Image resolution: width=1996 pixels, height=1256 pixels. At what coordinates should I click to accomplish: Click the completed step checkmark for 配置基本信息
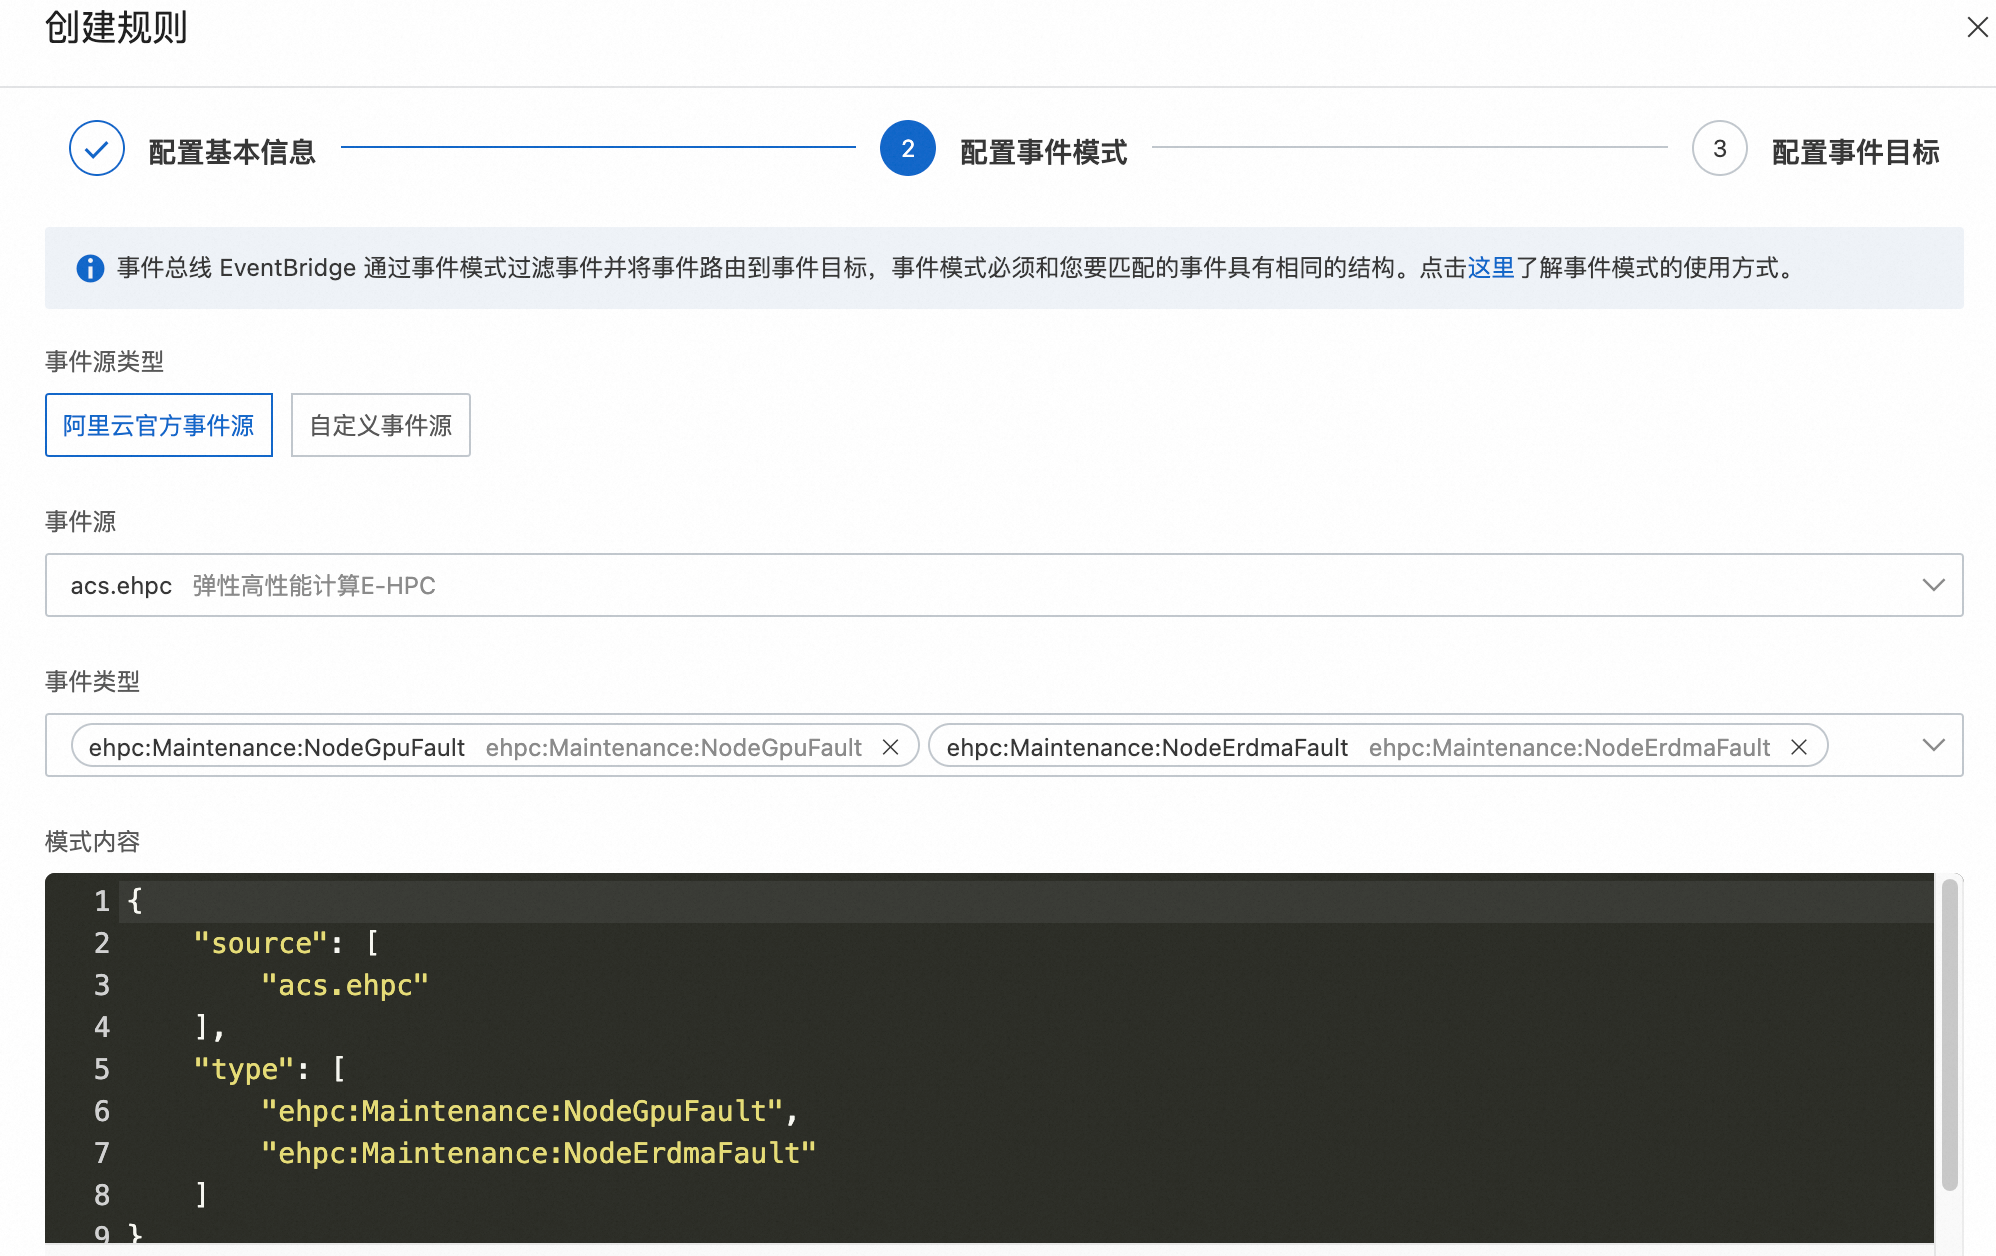click(x=97, y=149)
